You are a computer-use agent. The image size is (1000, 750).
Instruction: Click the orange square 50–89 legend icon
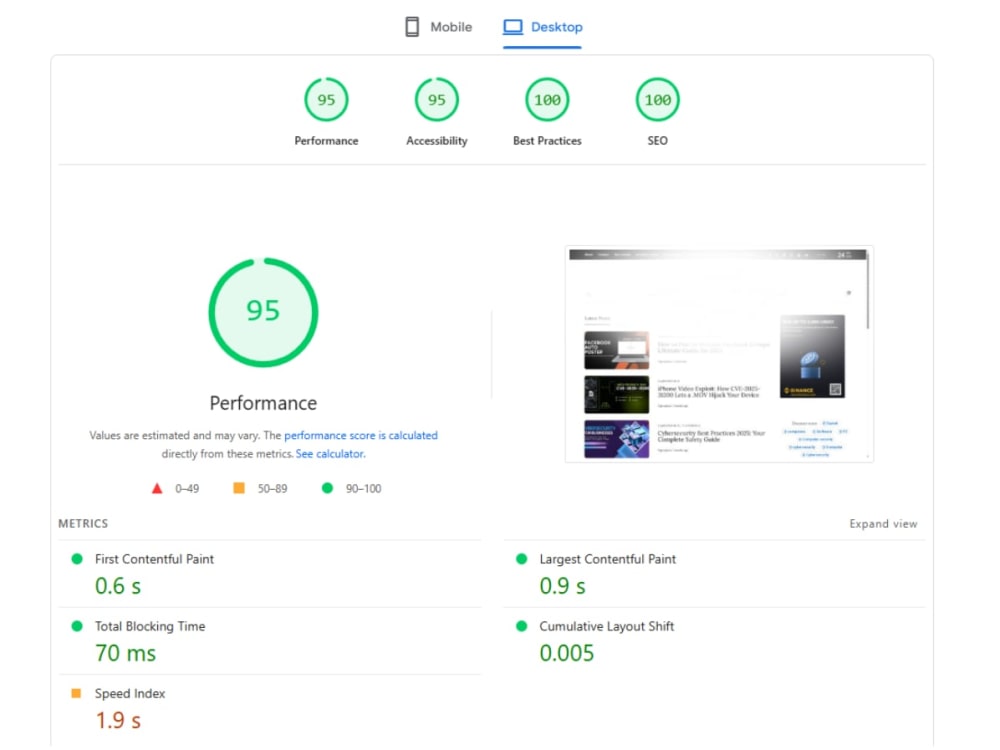pyautogui.click(x=239, y=488)
